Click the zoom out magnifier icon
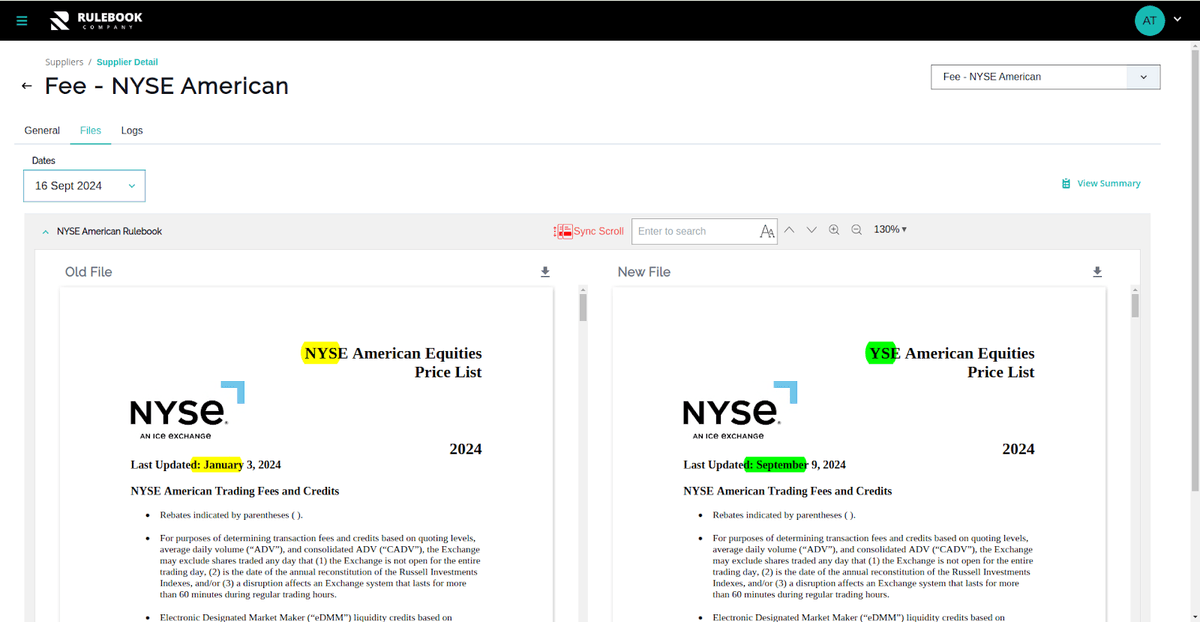 click(856, 229)
